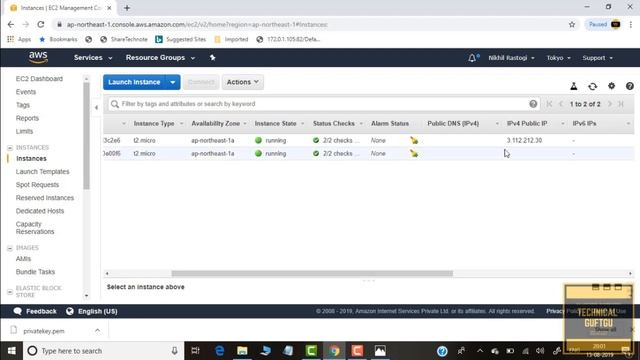The height and width of the screenshot is (360, 640).
Task: Select instance row 3e00f6
Action: coord(369,153)
